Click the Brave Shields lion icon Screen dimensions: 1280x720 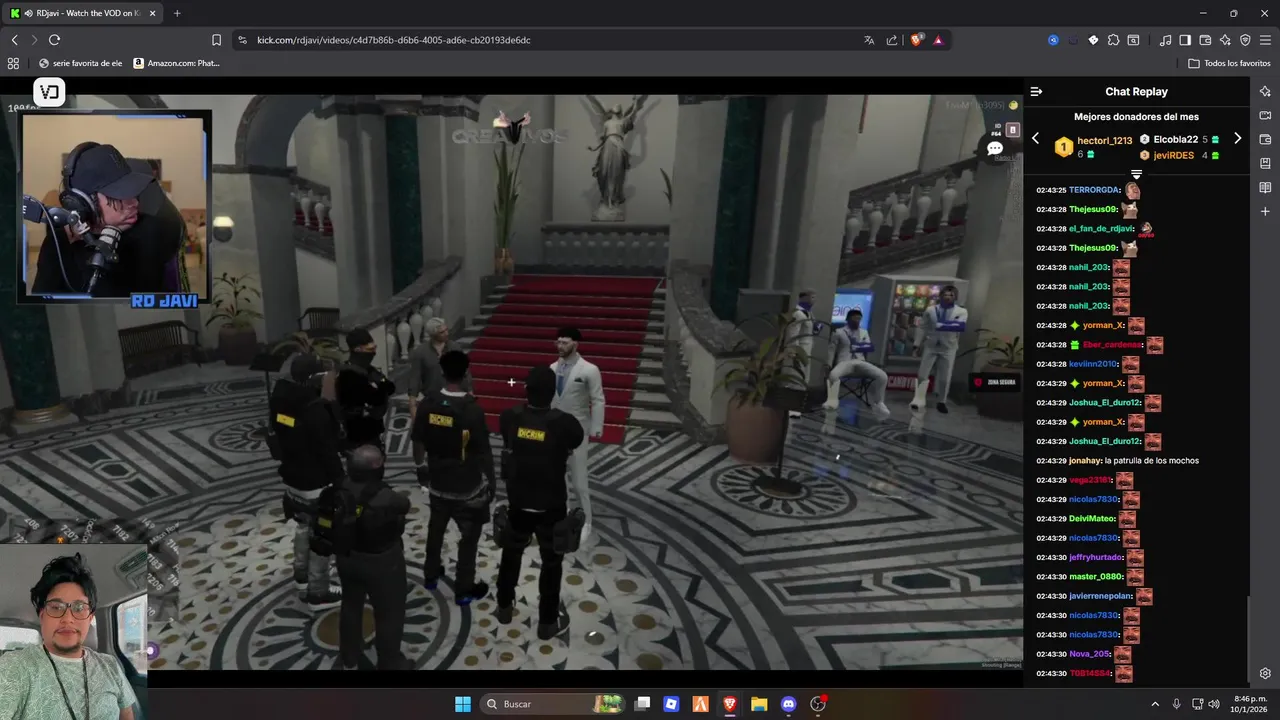[x=916, y=40]
